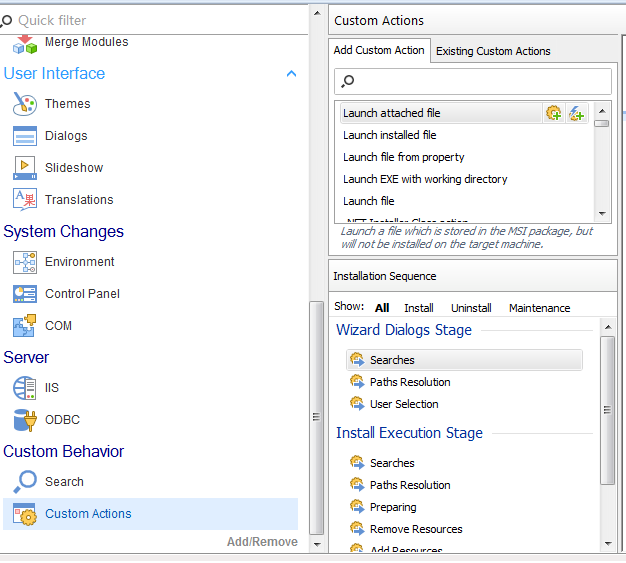Open the Slideshow page icon
Screen dimensions: 626x563
25,168
